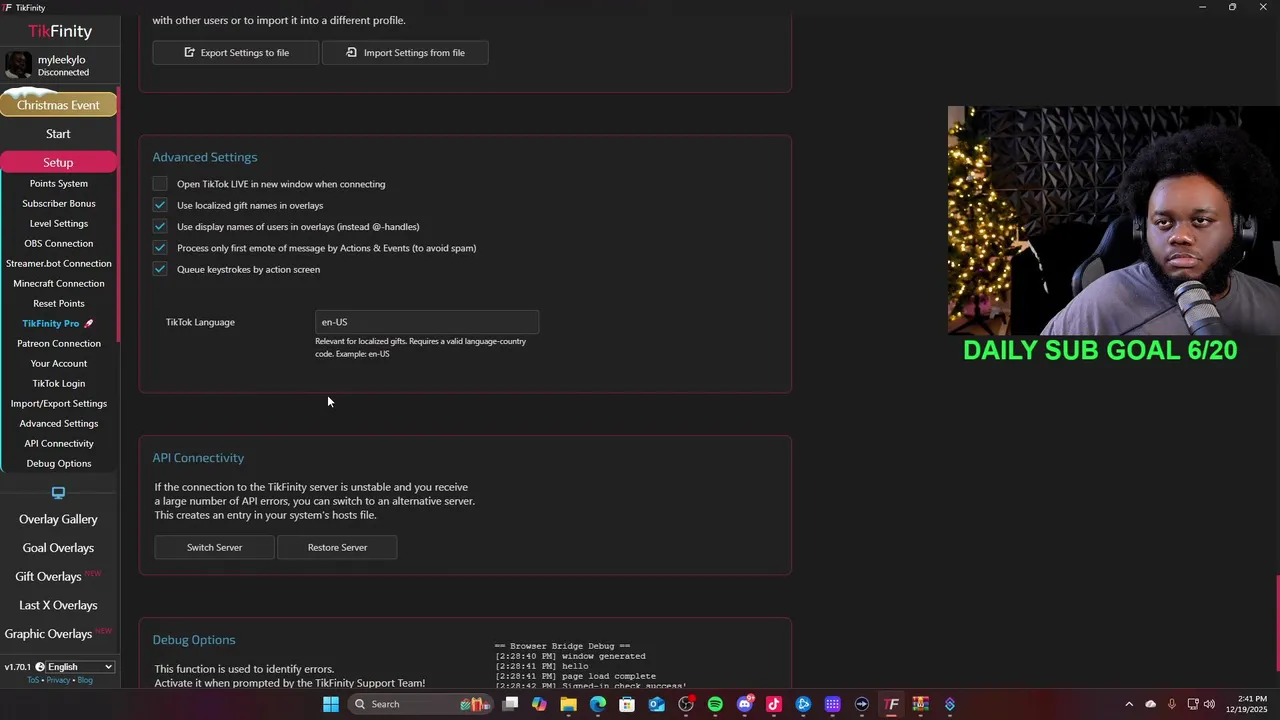This screenshot has width=1280, height=720.
Task: Click the blue diamond taskbar app icon
Action: pos(949,704)
